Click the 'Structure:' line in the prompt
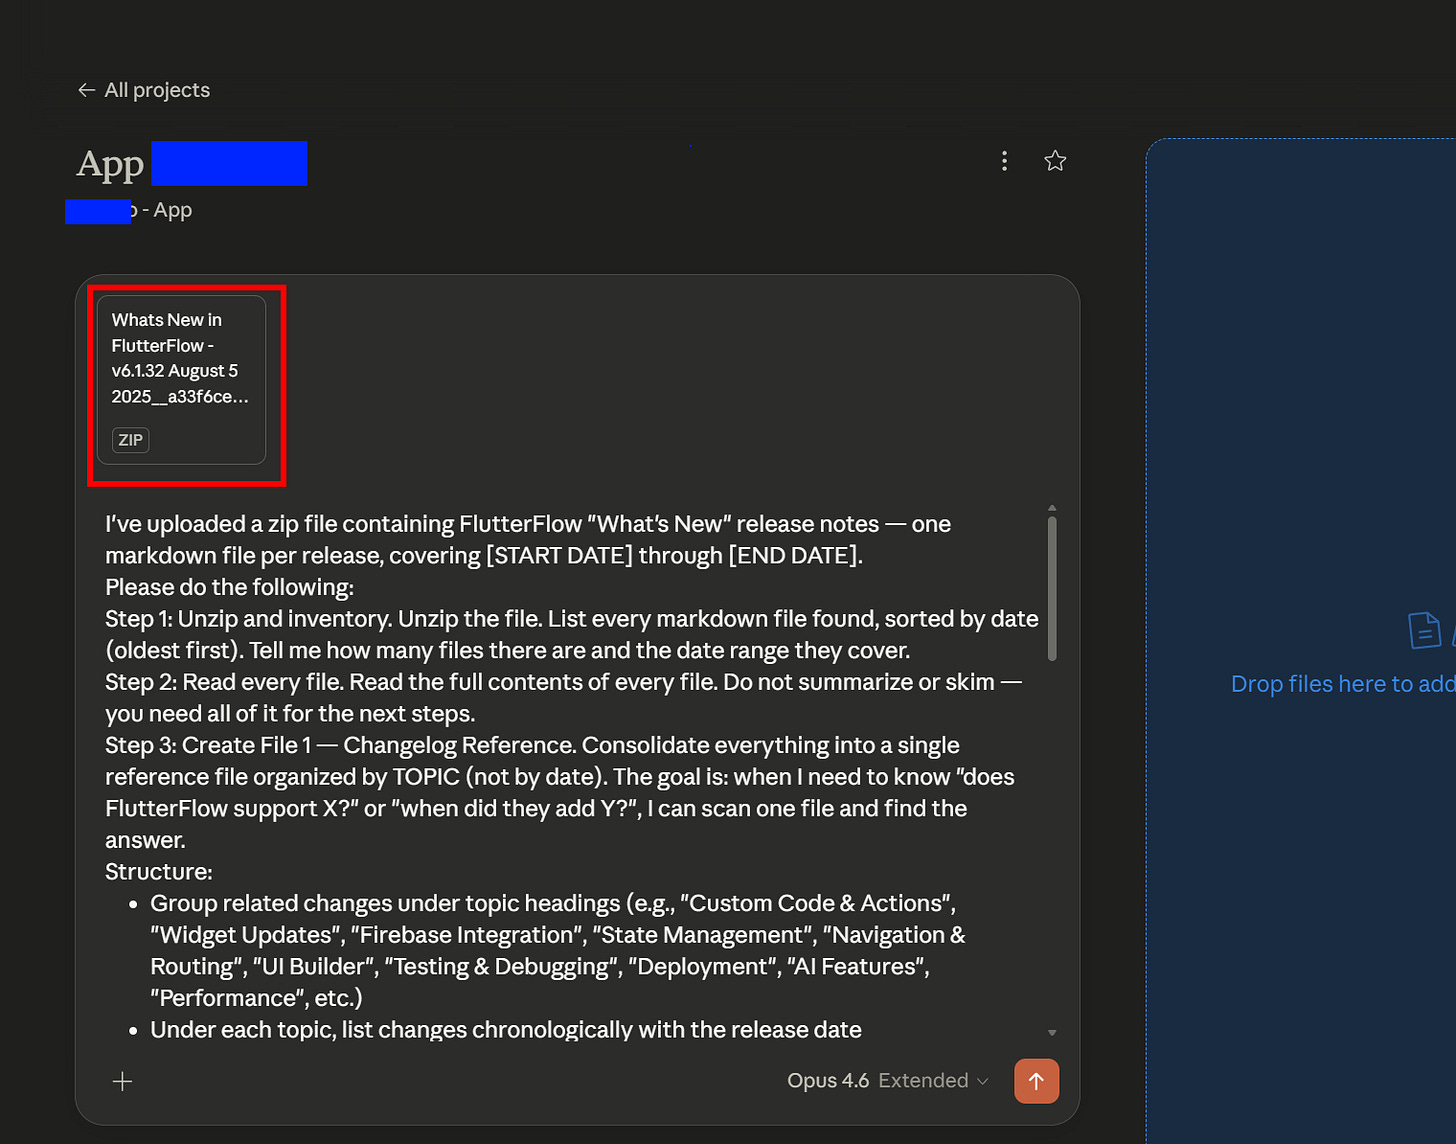 (159, 872)
